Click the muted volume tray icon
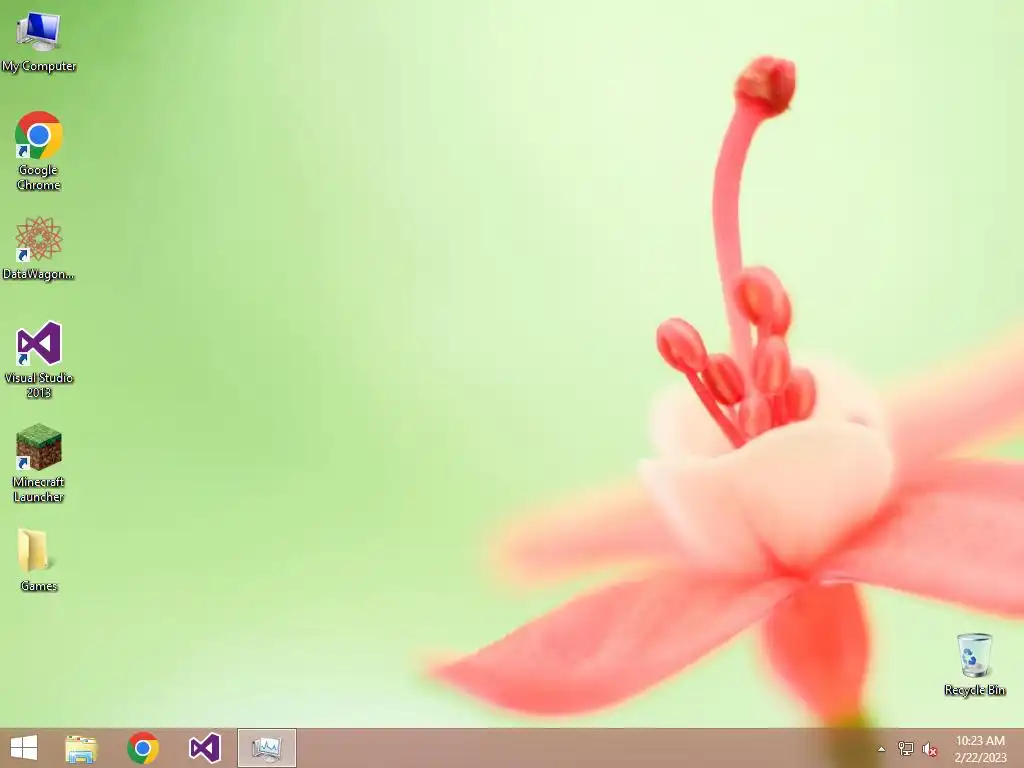This screenshot has height=768, width=1024. [929, 749]
